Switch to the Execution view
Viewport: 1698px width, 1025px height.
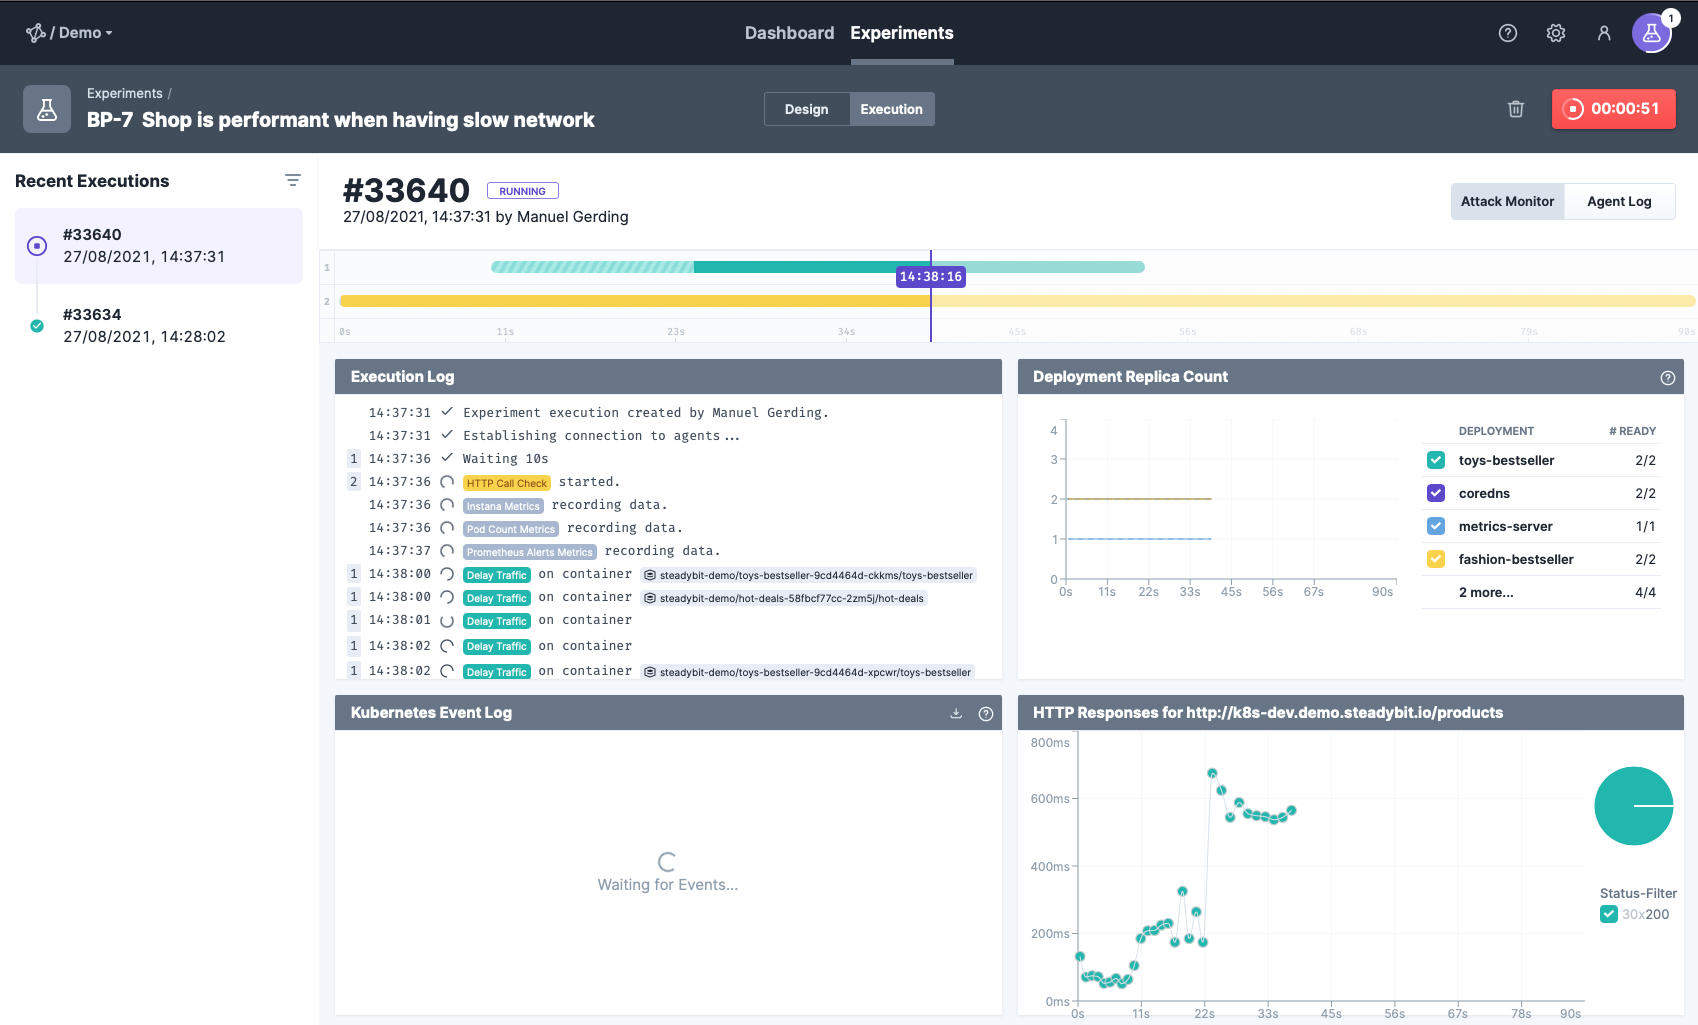tap(891, 109)
